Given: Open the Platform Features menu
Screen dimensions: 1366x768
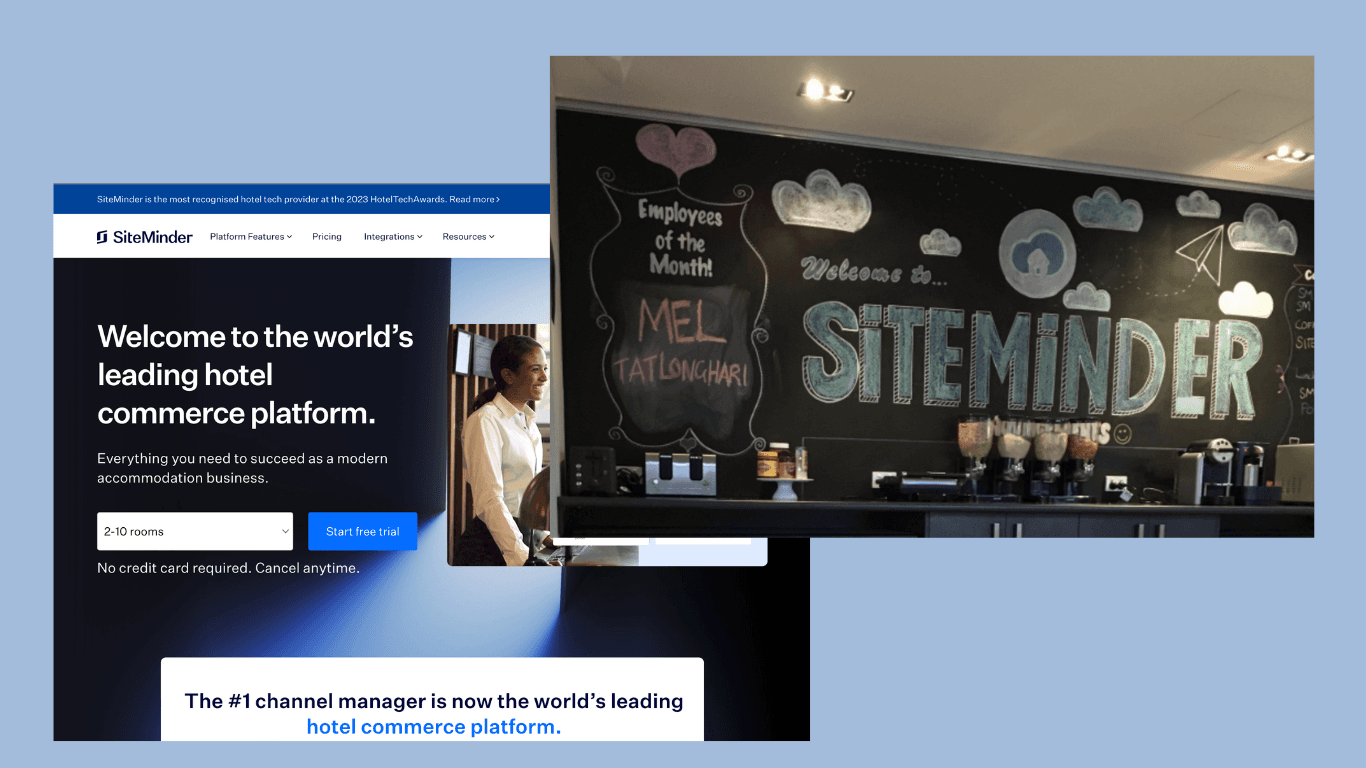Looking at the screenshot, I should (x=251, y=237).
